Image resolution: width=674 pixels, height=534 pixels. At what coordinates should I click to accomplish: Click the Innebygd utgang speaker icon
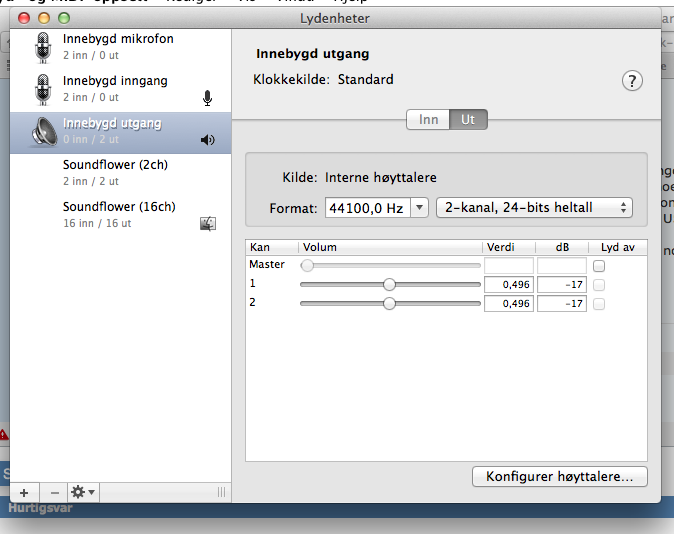[44, 132]
